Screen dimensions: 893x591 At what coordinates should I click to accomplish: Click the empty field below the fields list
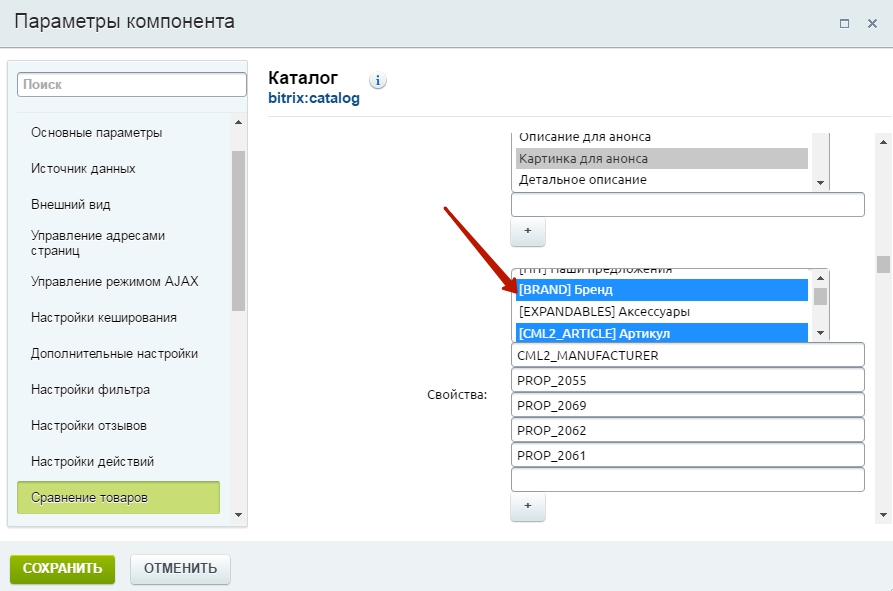pyautogui.click(x=688, y=204)
